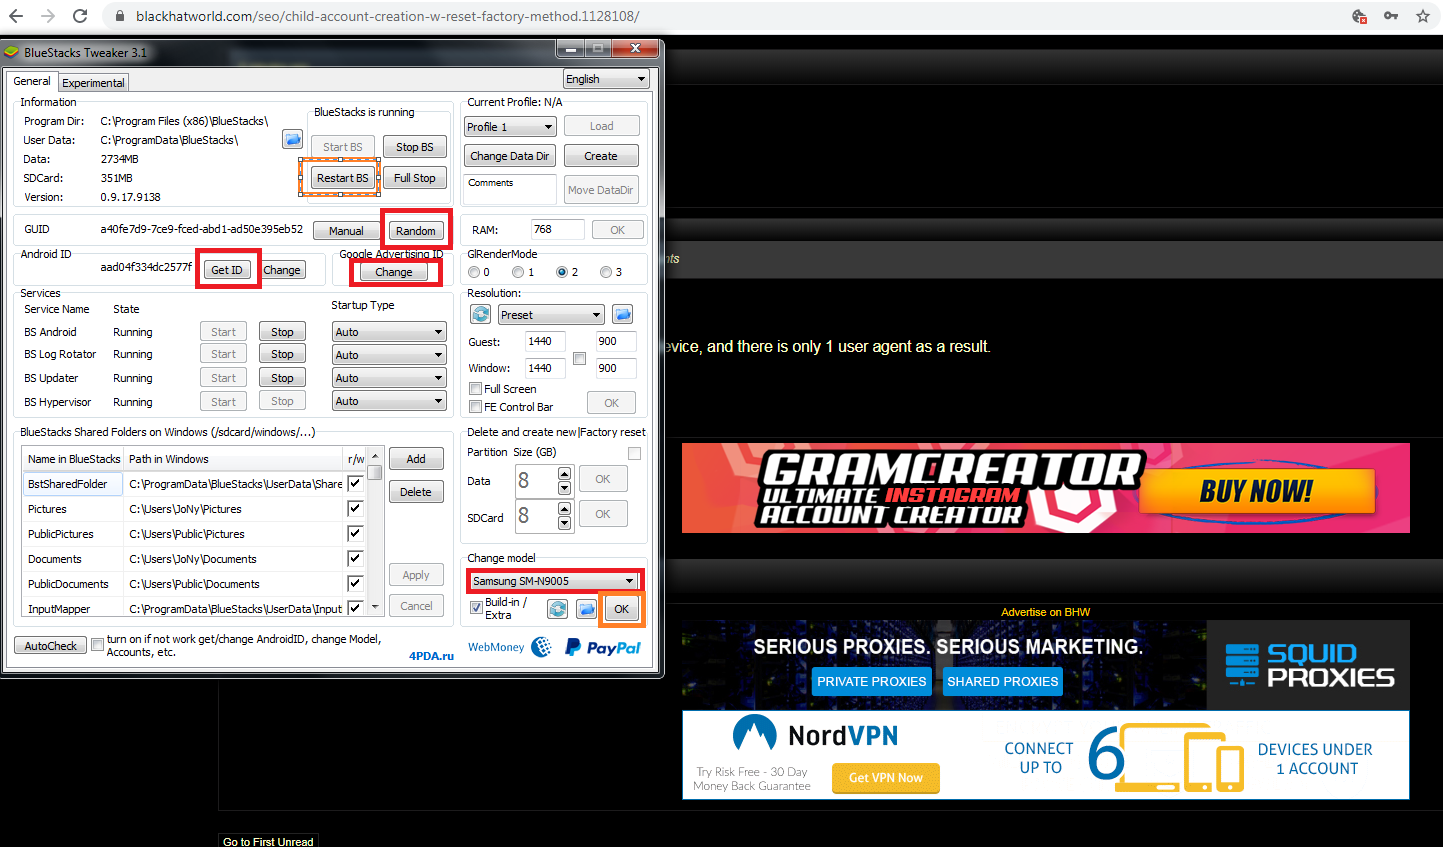Open the BS Log Rotator startup type dropdown
The width and height of the screenshot is (1443, 847).
[x=389, y=355]
